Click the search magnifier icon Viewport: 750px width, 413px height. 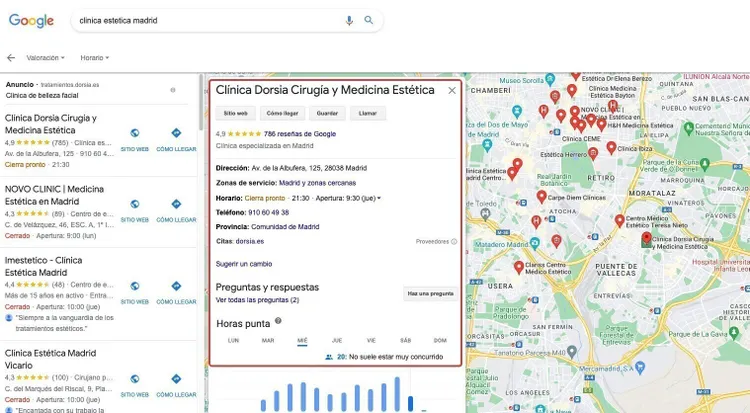(368, 20)
